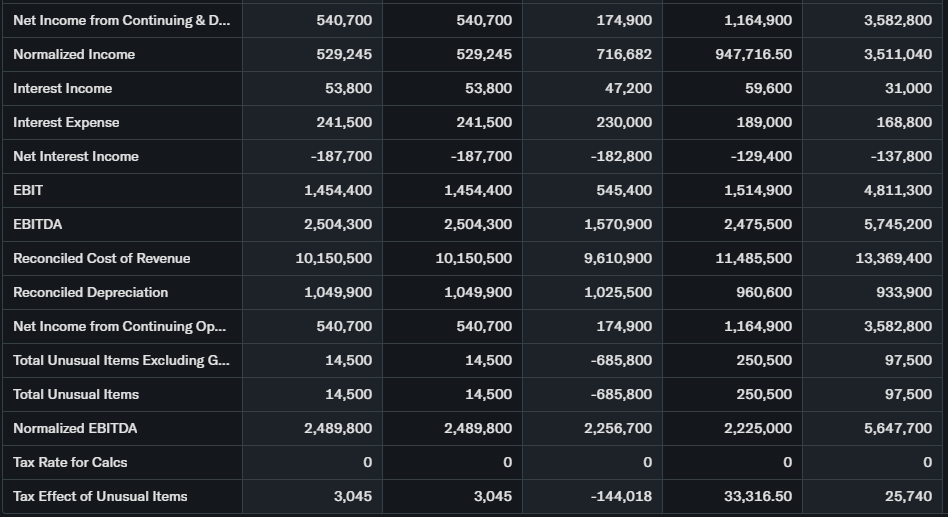
Task: Select the Tax Effect of Unusual Items label
Action: click(100, 496)
